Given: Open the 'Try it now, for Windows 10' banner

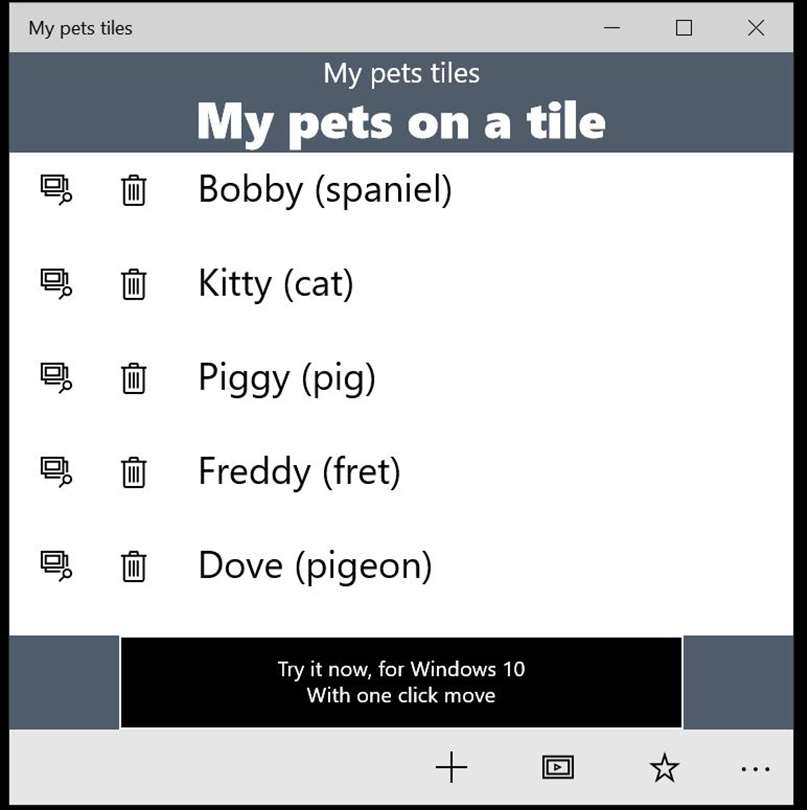Looking at the screenshot, I should click(x=401, y=682).
